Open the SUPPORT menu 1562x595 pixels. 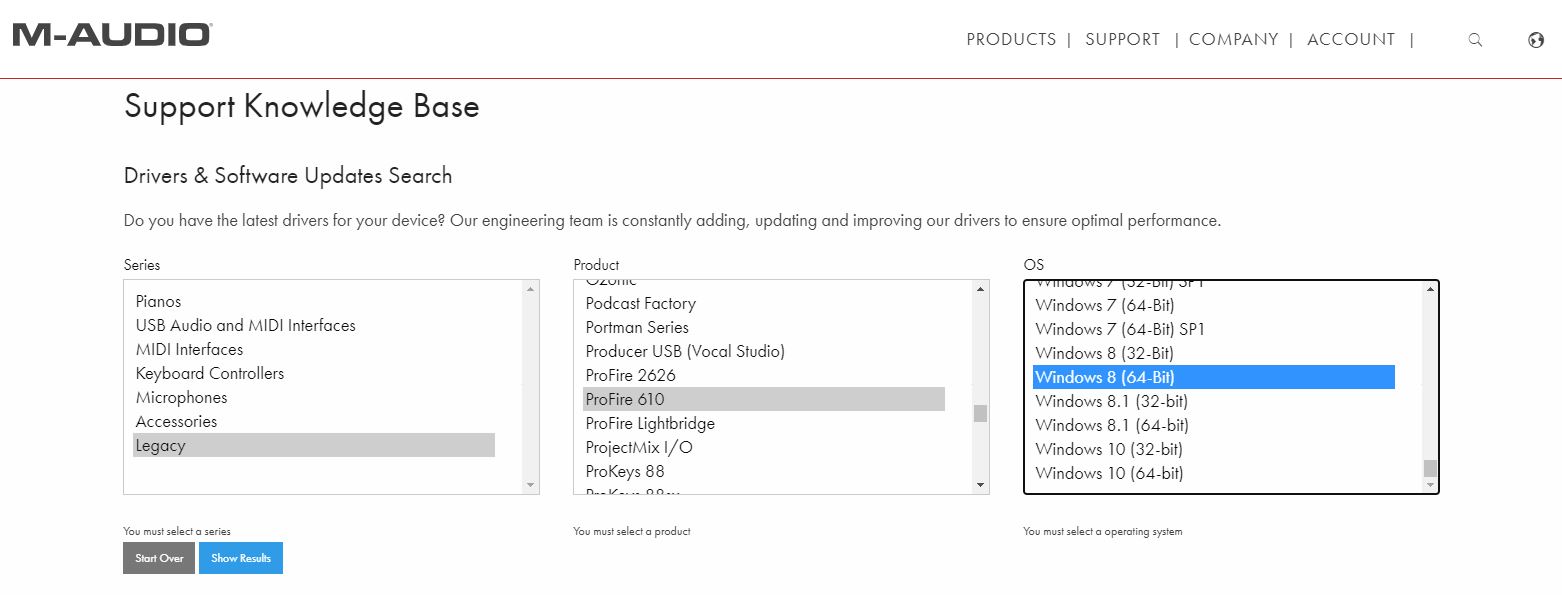1122,39
